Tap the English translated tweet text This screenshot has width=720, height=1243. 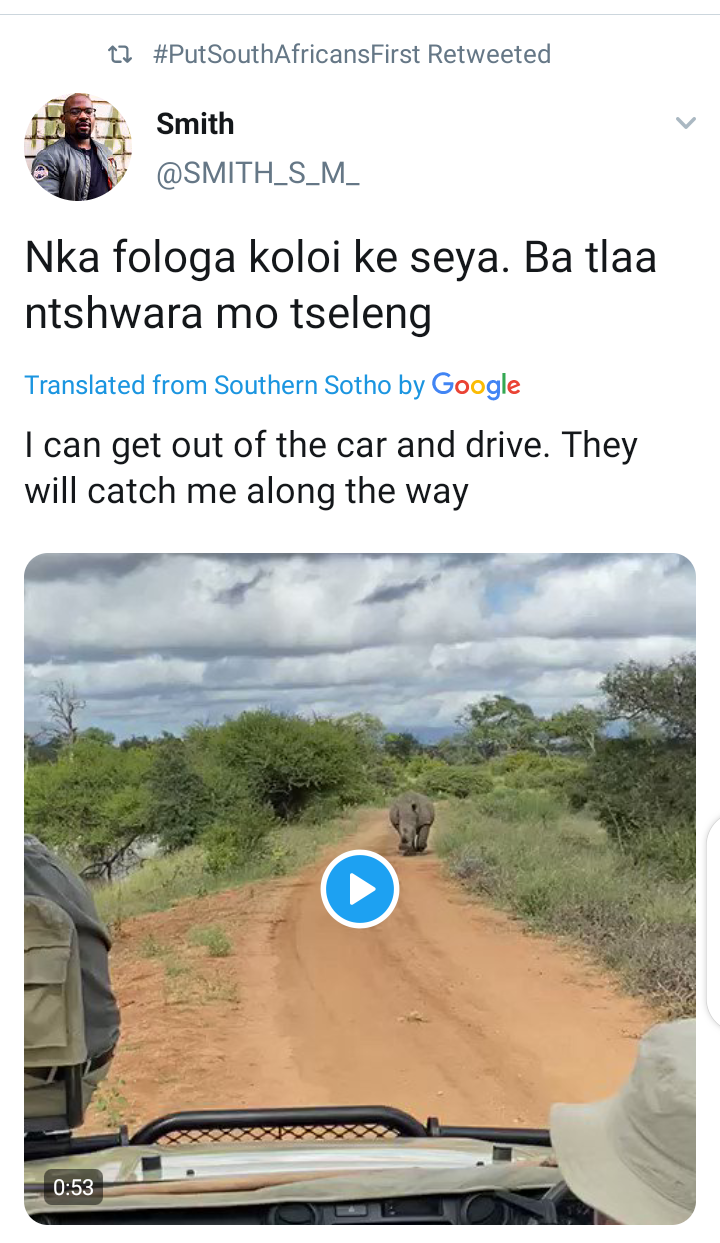pyautogui.click(x=331, y=468)
